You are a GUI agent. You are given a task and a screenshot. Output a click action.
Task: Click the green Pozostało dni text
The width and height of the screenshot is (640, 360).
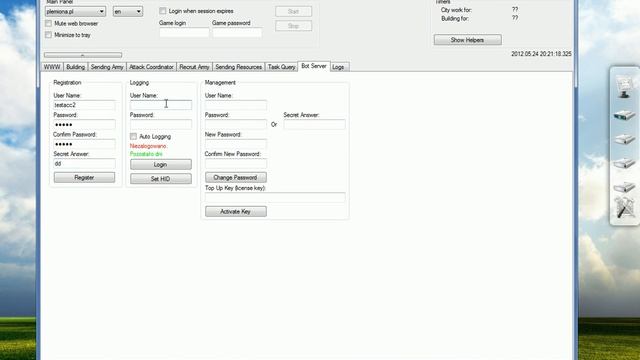(146, 154)
